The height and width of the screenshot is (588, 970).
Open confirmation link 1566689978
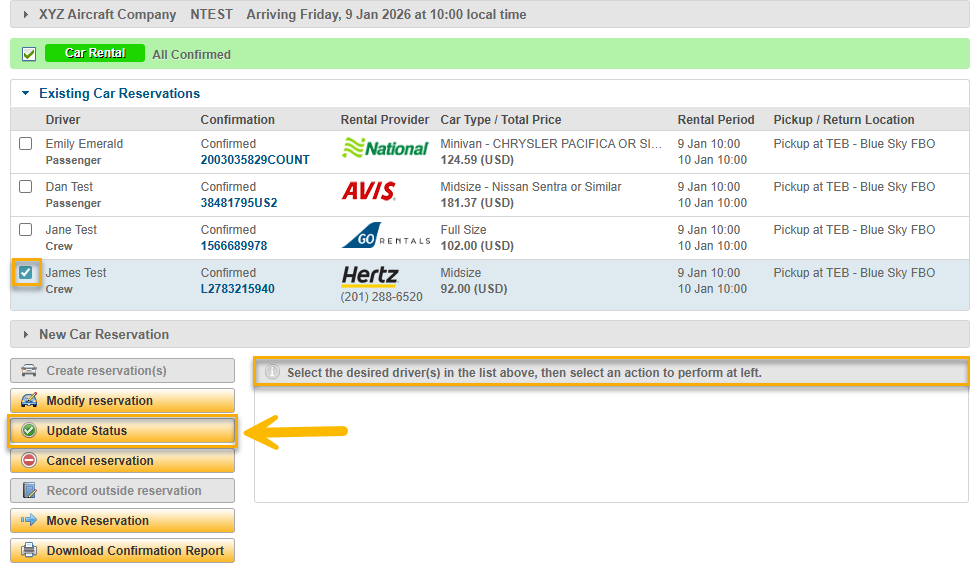click(234, 246)
